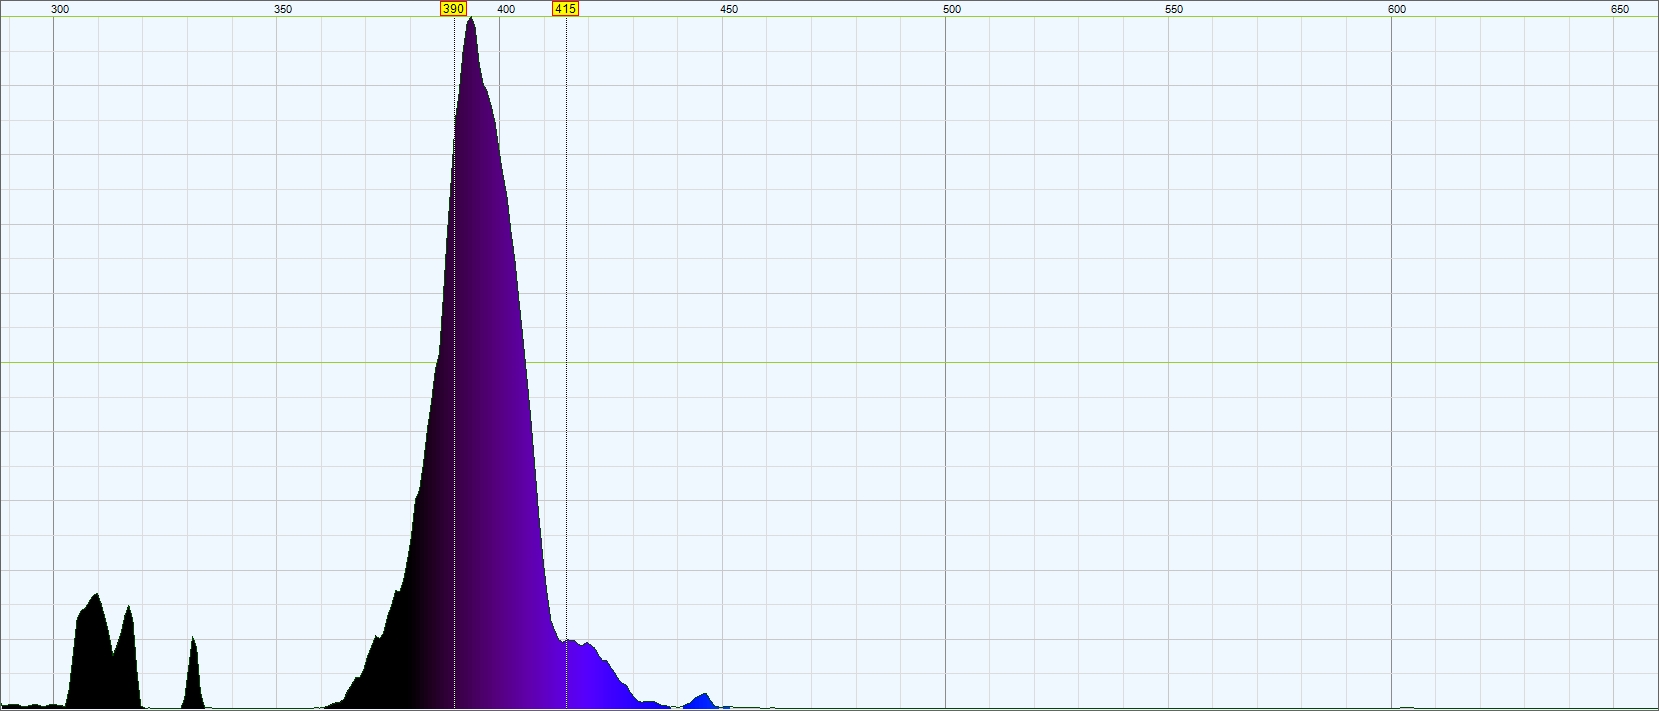The height and width of the screenshot is (711, 1659).
Task: Click the dotted vertical line under 390 marker
Action: 454,400
